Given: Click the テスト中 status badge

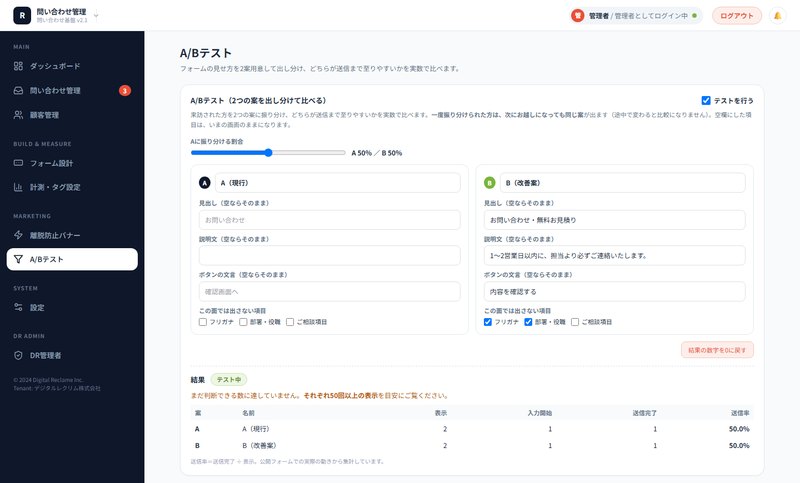Looking at the screenshot, I should 229,379.
